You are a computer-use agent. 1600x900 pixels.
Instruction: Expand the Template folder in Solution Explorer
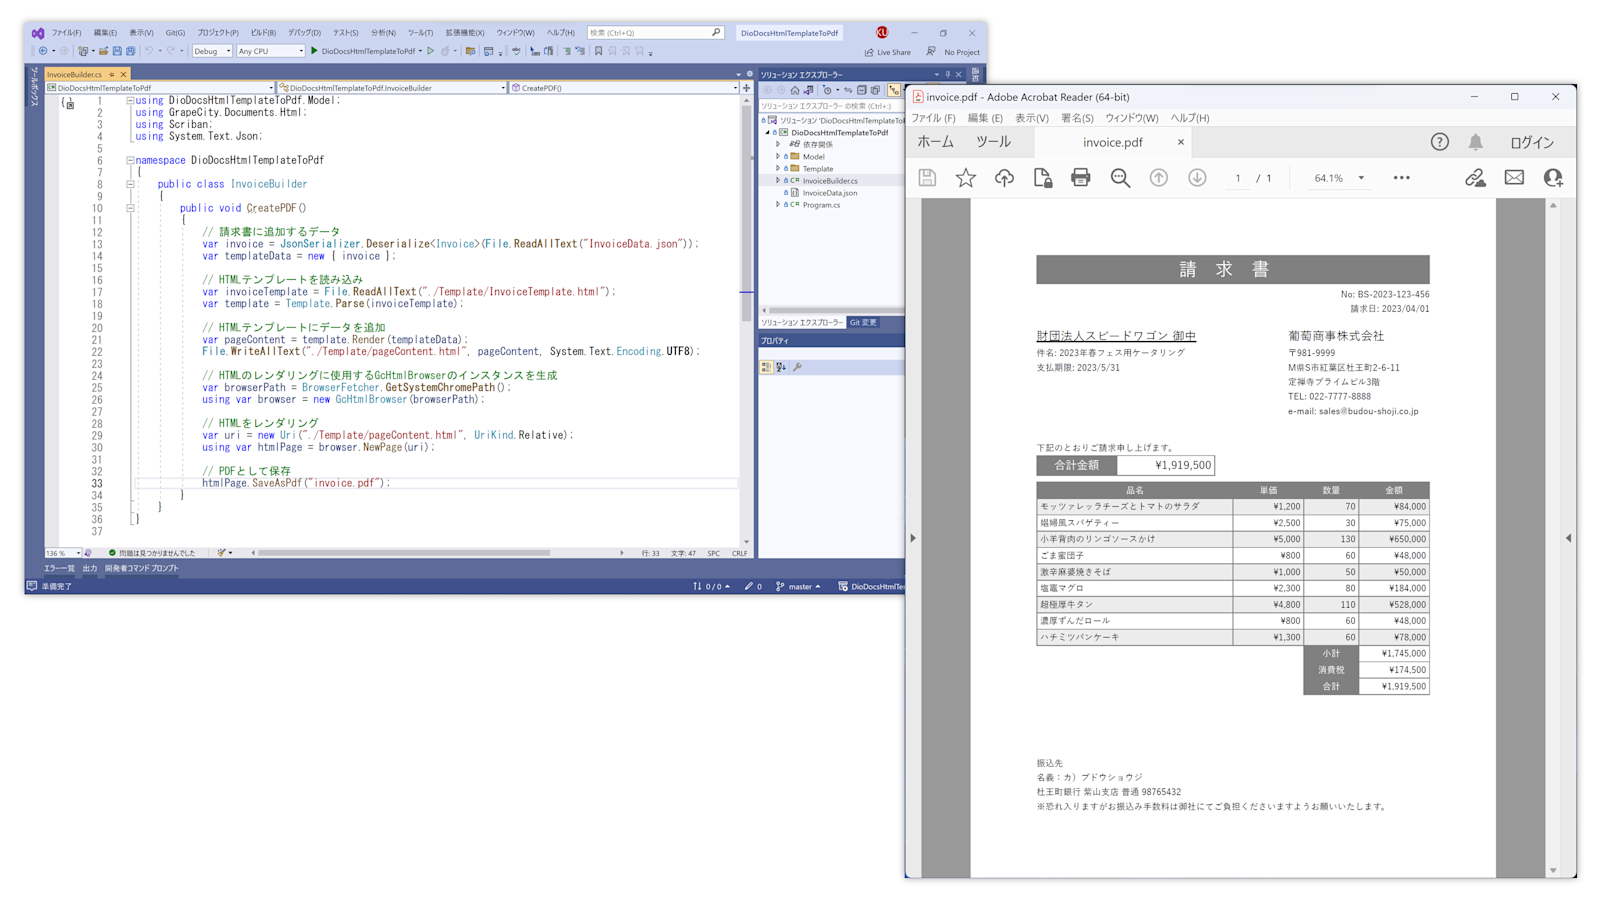[x=778, y=168]
